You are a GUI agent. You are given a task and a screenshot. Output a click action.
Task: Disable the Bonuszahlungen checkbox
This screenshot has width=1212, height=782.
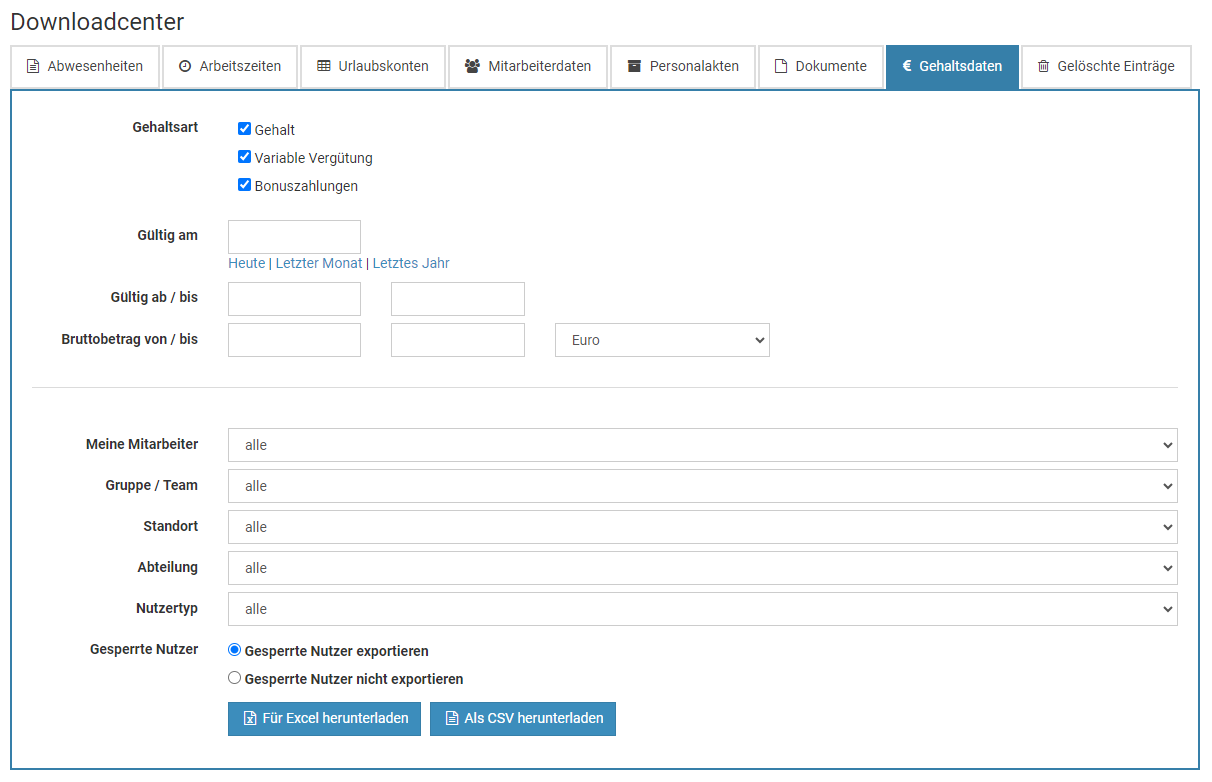pyautogui.click(x=244, y=185)
